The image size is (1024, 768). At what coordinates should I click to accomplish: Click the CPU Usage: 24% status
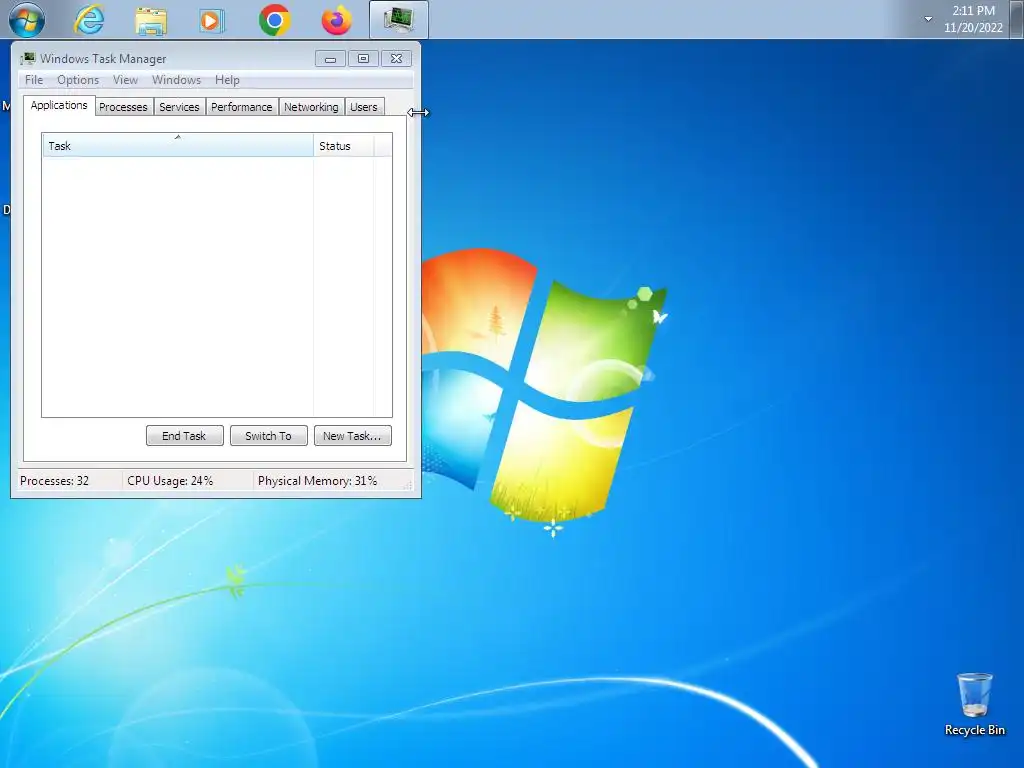(170, 481)
